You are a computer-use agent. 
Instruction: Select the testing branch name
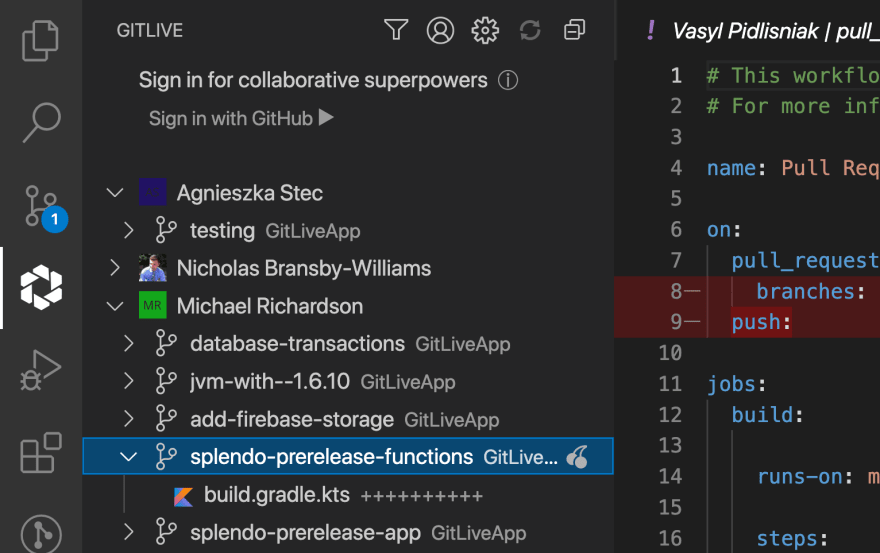222,231
